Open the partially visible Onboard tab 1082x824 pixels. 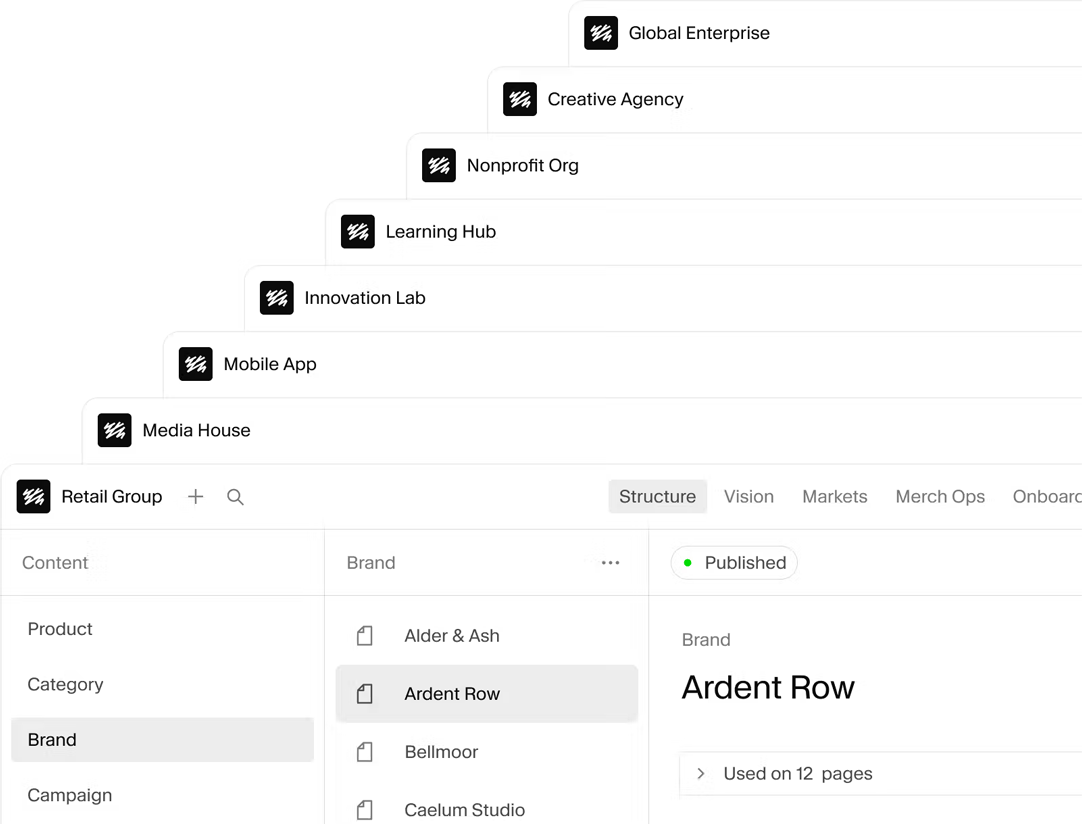coord(1047,497)
